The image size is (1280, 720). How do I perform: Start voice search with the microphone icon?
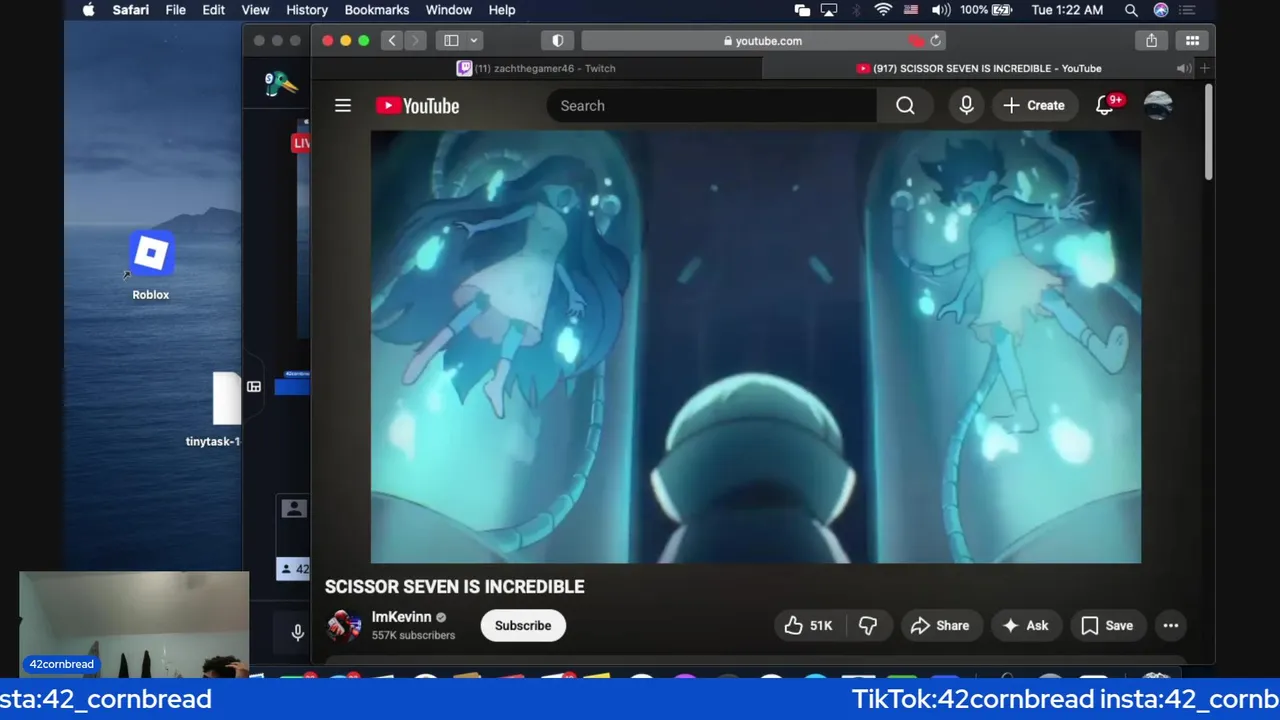pos(966,105)
